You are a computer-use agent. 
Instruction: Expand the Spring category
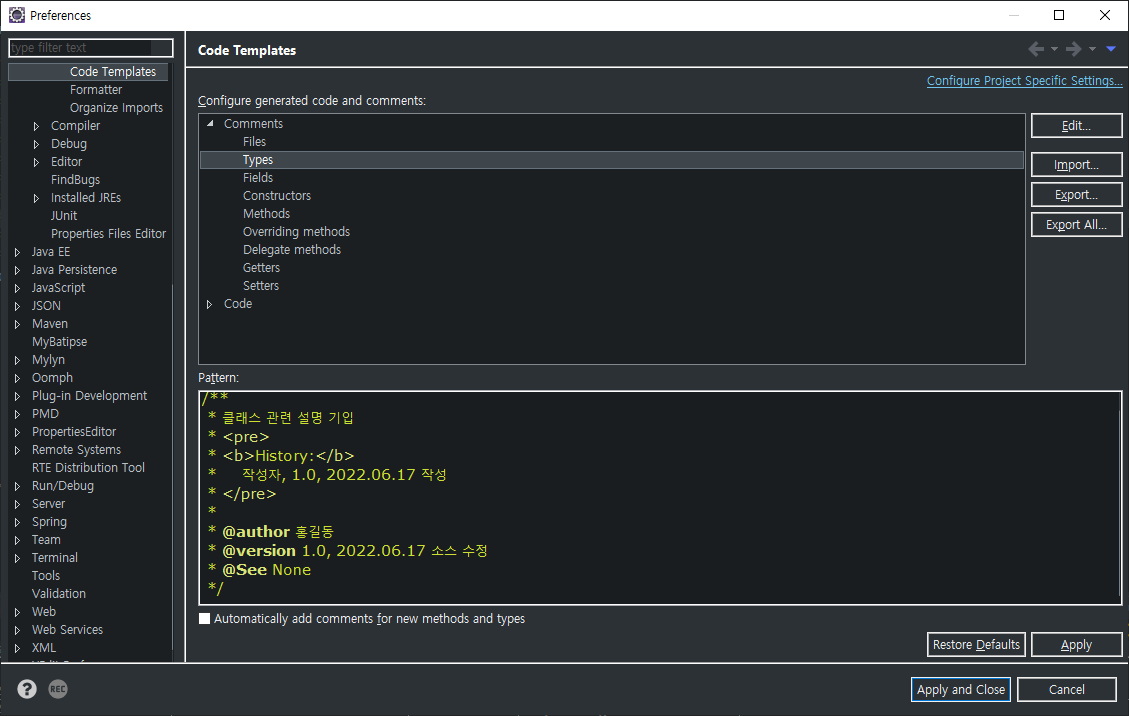click(17, 522)
